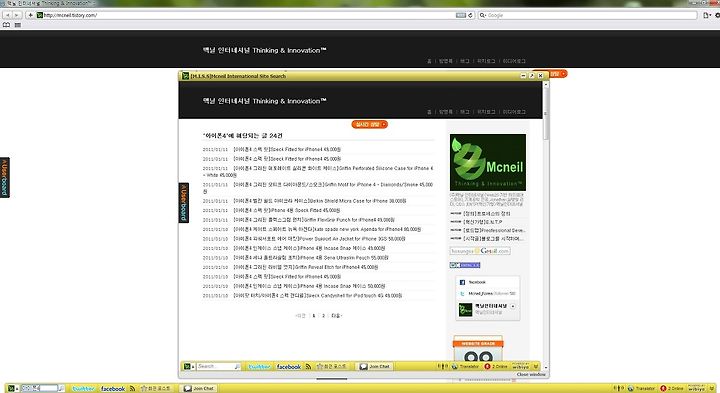This screenshot has height=393, width=720.
Task: Open Griffin FlexGrip Punch post
Action: (x=314, y=220)
